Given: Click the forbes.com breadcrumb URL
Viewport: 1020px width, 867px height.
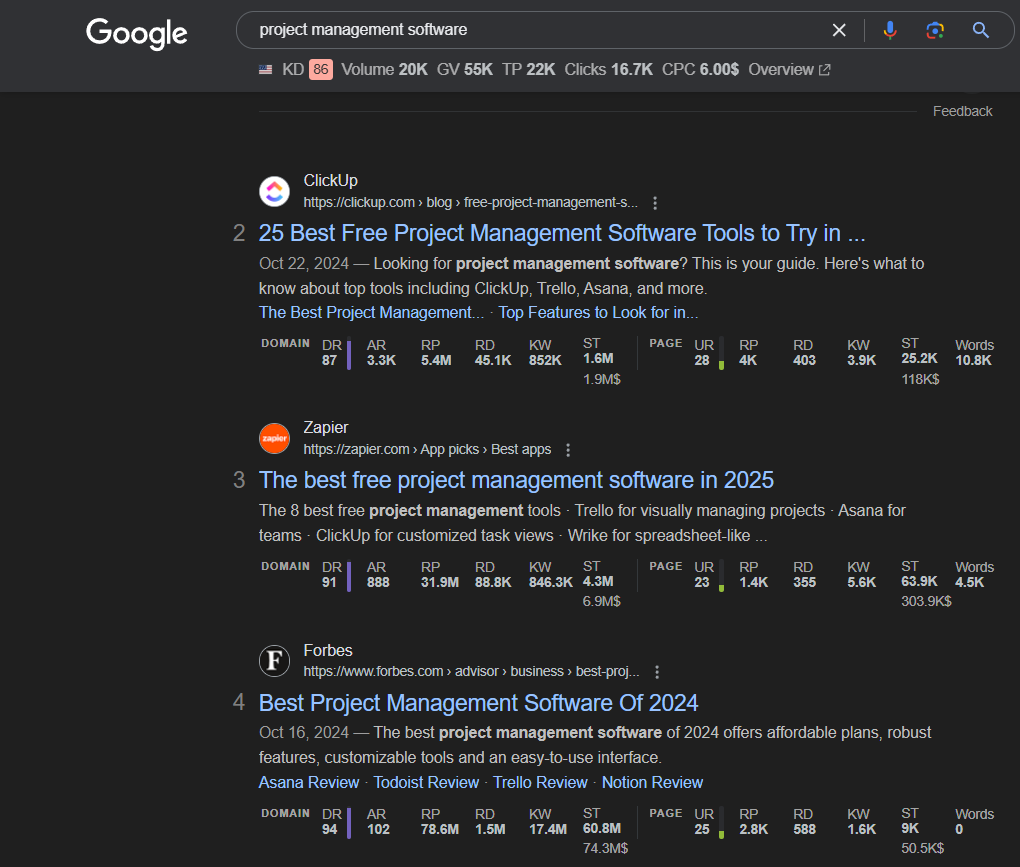Looking at the screenshot, I should pos(472,671).
